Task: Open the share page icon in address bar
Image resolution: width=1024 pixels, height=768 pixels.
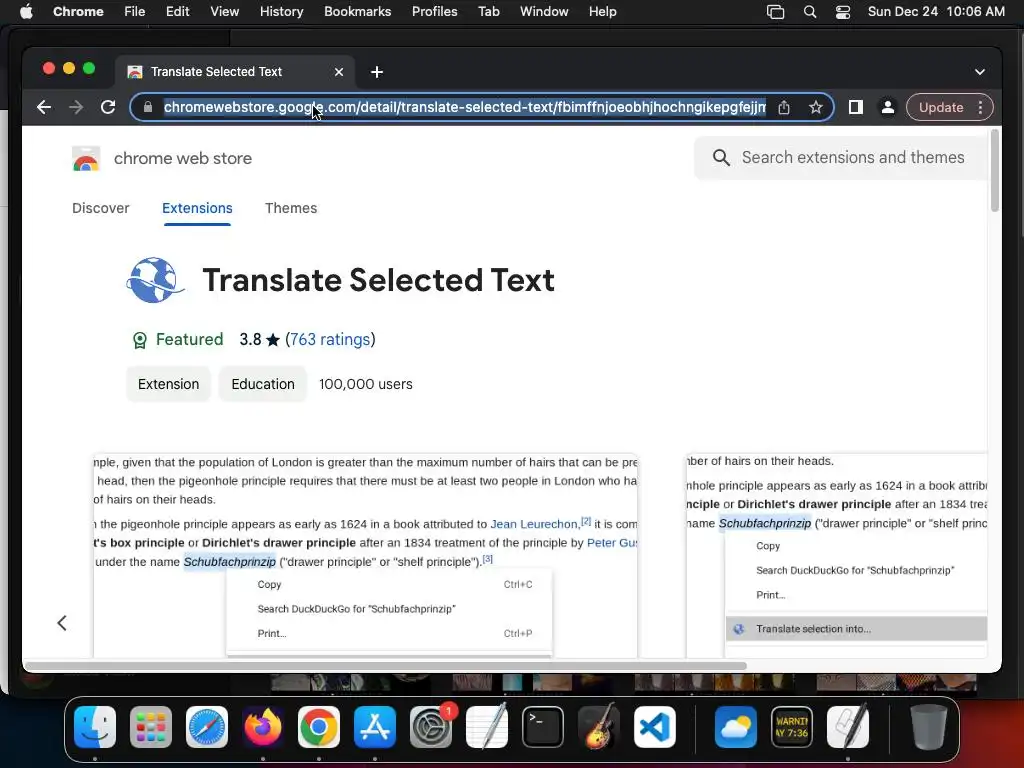Action: tap(784, 107)
